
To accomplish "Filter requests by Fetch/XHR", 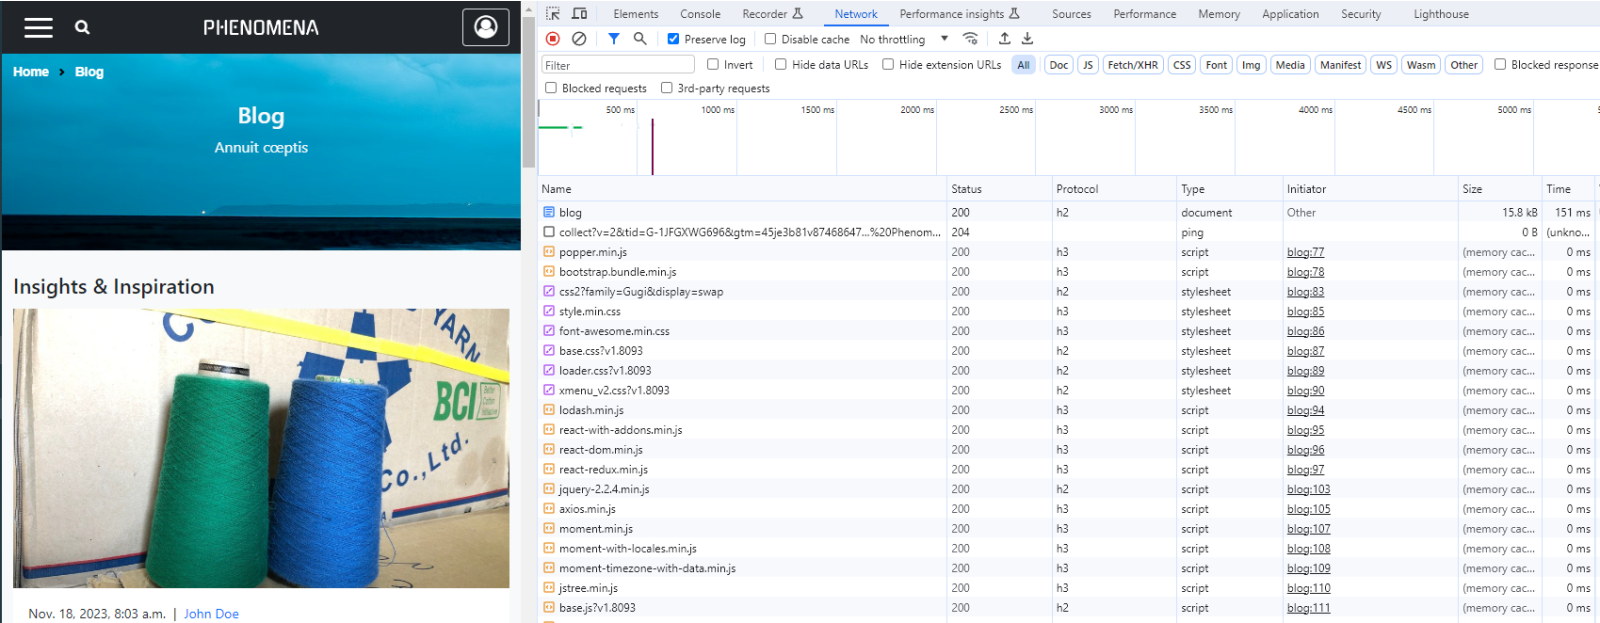I will (x=1132, y=65).
